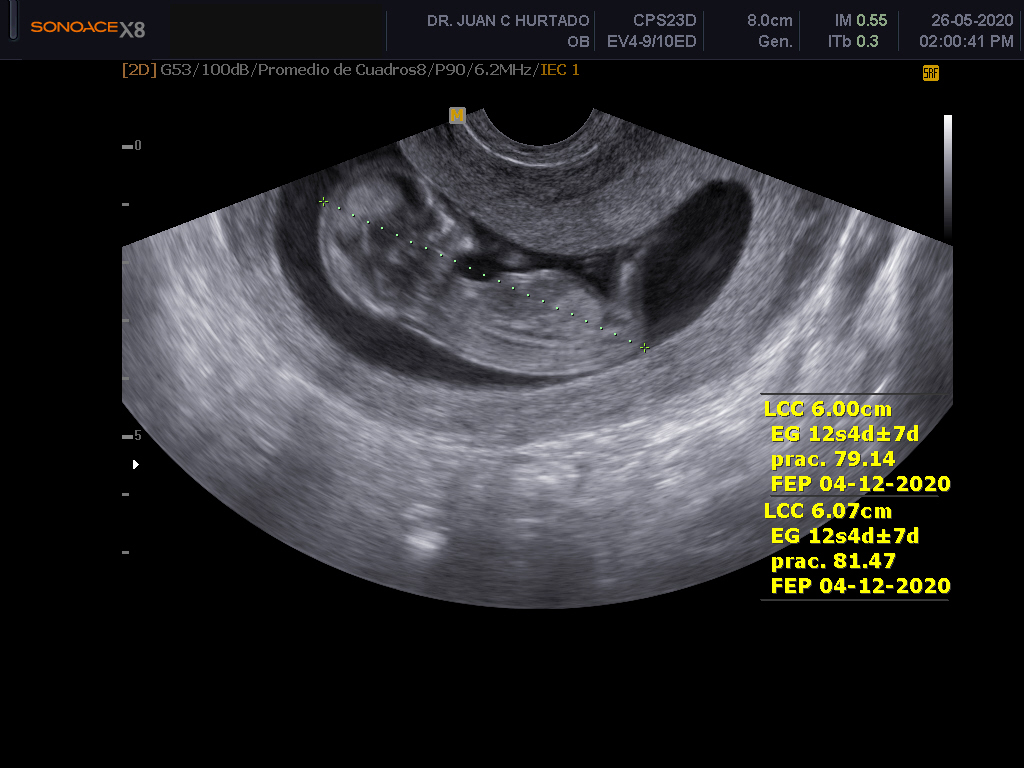Click the text G53/100dB
This screenshot has width=1024, height=768.
click(206, 70)
